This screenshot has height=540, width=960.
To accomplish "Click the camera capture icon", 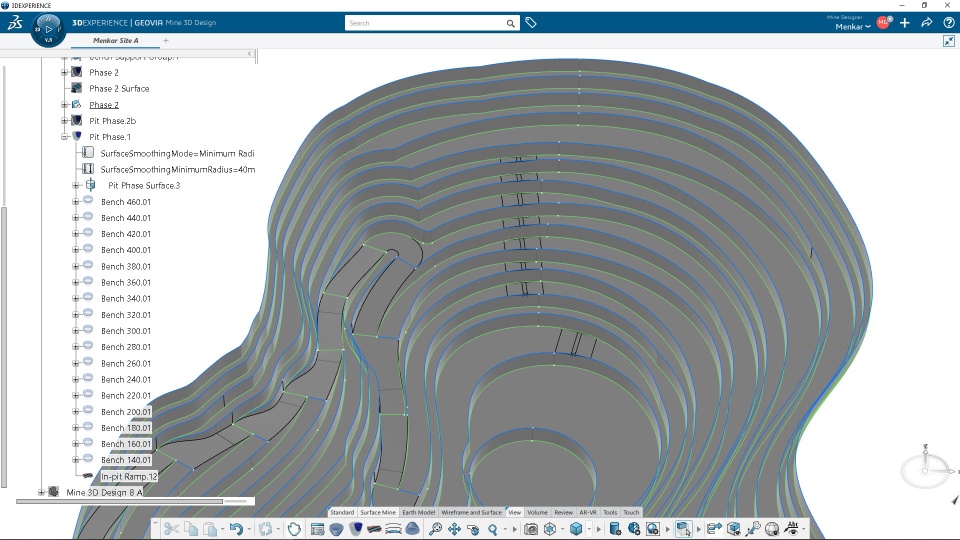I will pos(531,529).
